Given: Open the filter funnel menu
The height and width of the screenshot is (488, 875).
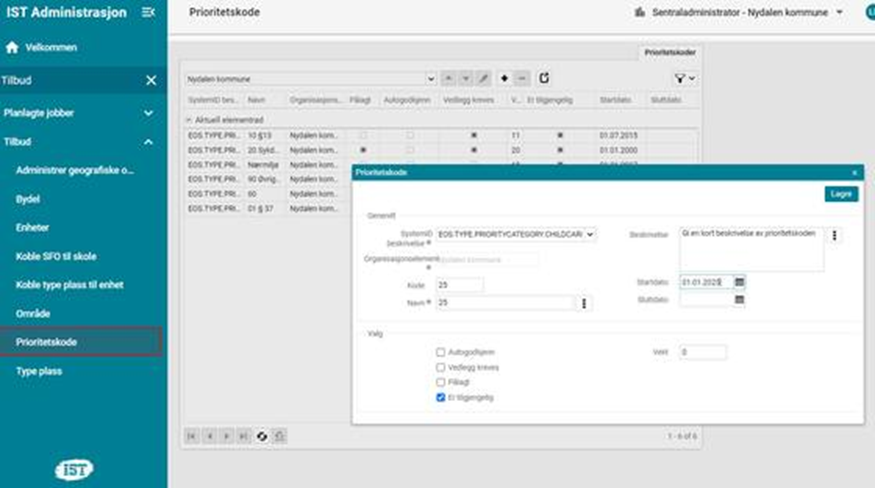Looking at the screenshot, I should click(684, 78).
